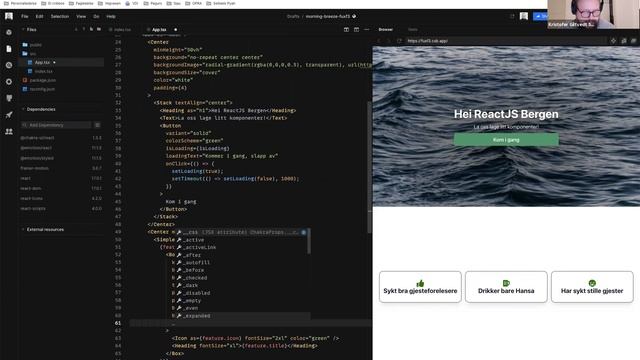640x360 pixels.
Task: Open the View menu
Action: tap(81, 16)
